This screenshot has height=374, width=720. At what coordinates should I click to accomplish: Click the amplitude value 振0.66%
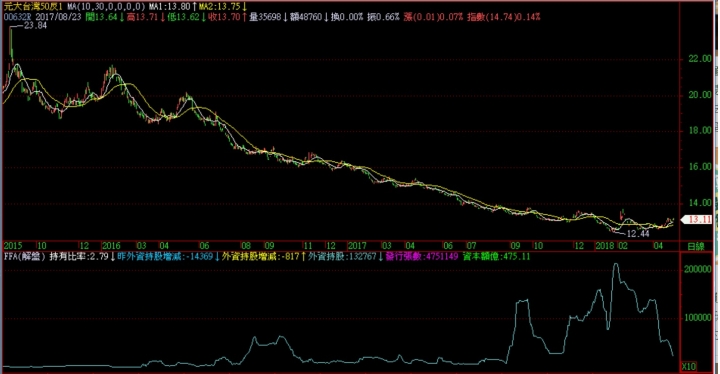tap(383, 17)
